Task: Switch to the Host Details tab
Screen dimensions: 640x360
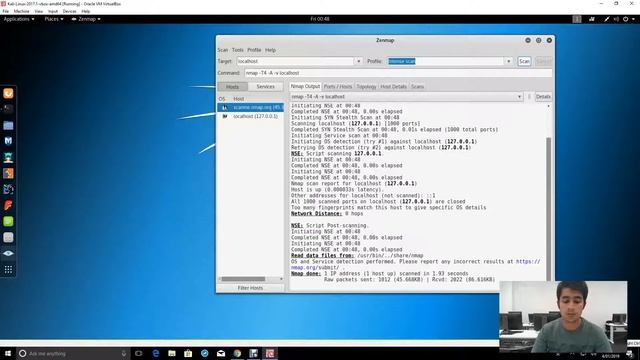Action: pyautogui.click(x=393, y=87)
